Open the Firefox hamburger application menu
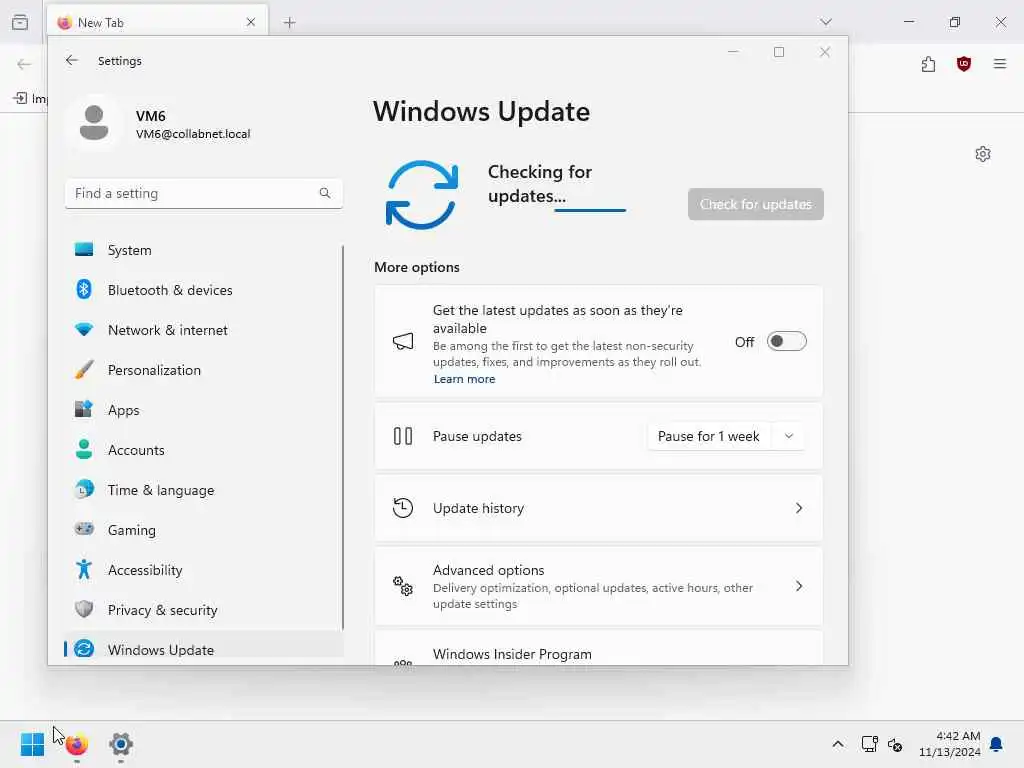1024x768 pixels. coord(1000,64)
